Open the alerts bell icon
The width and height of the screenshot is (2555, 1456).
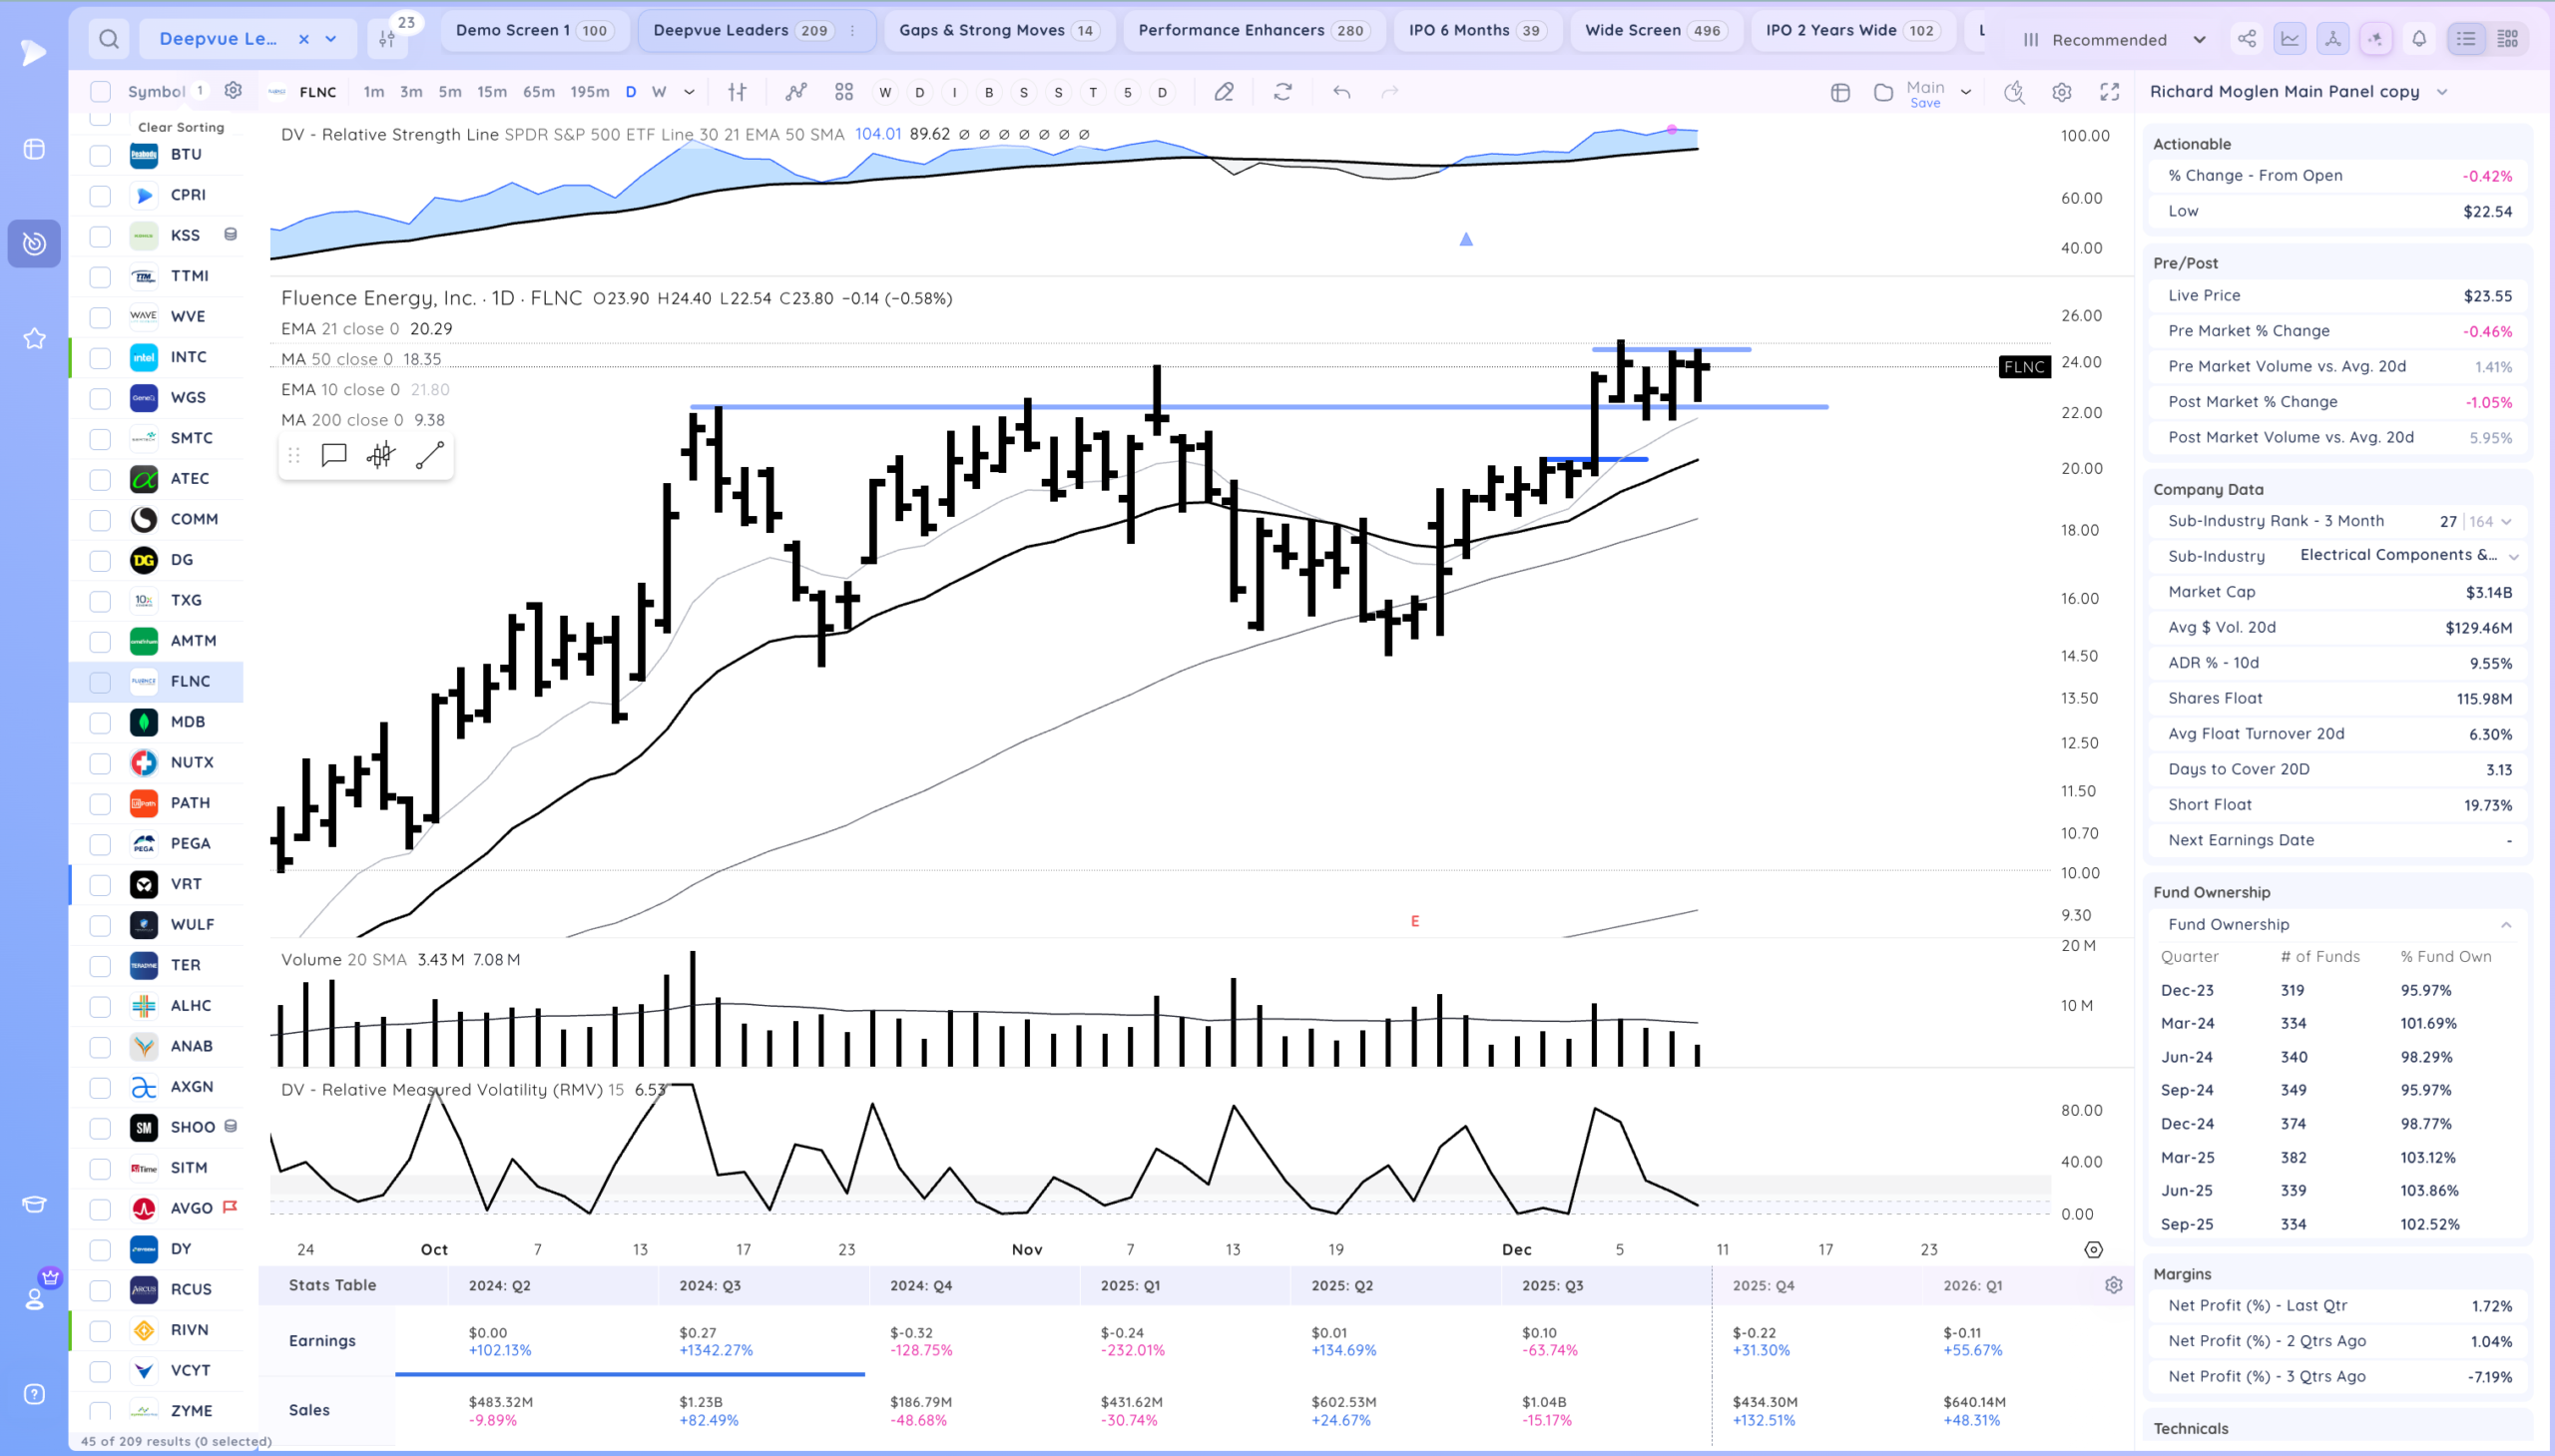[2419, 39]
